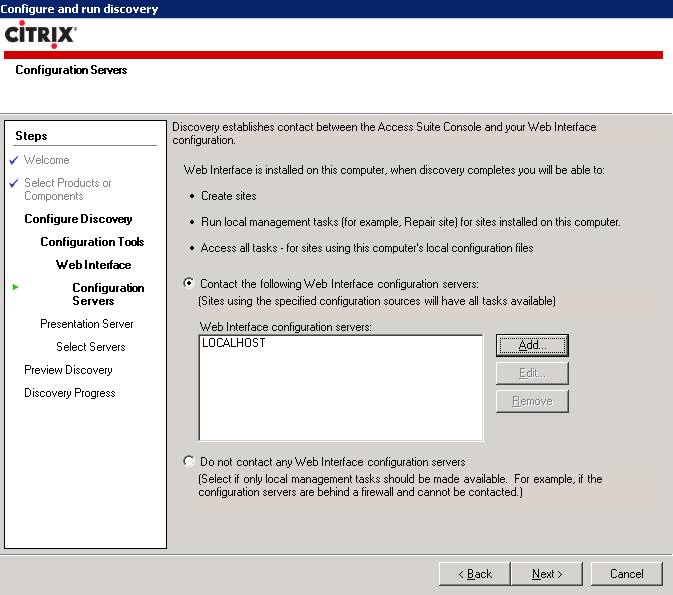Click the checkmark beside Select Products or Components
The image size is (673, 595).
(14, 183)
